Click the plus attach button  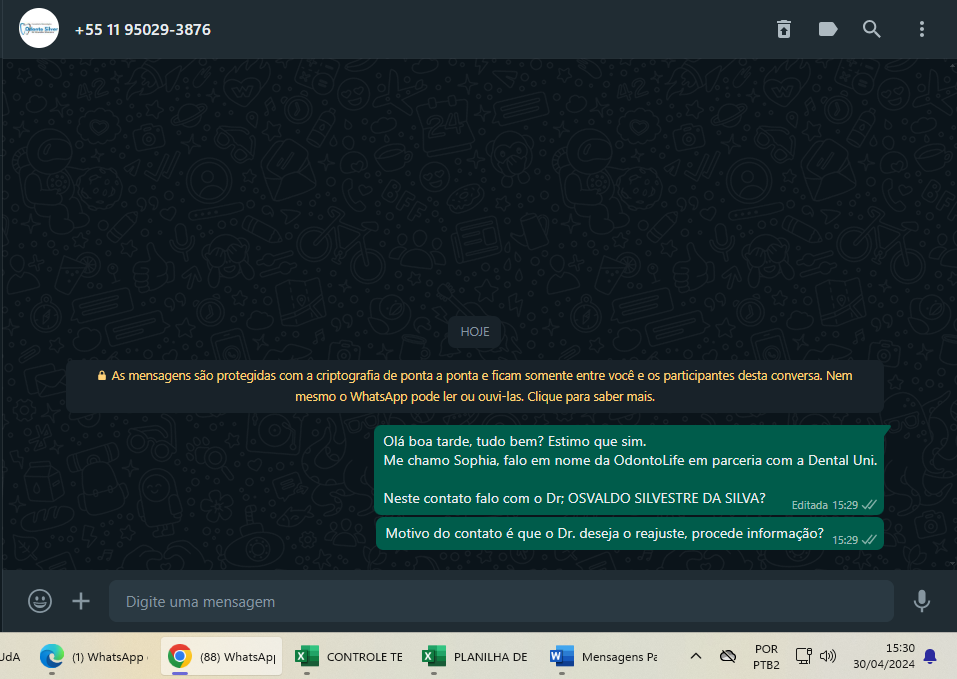tap(81, 601)
